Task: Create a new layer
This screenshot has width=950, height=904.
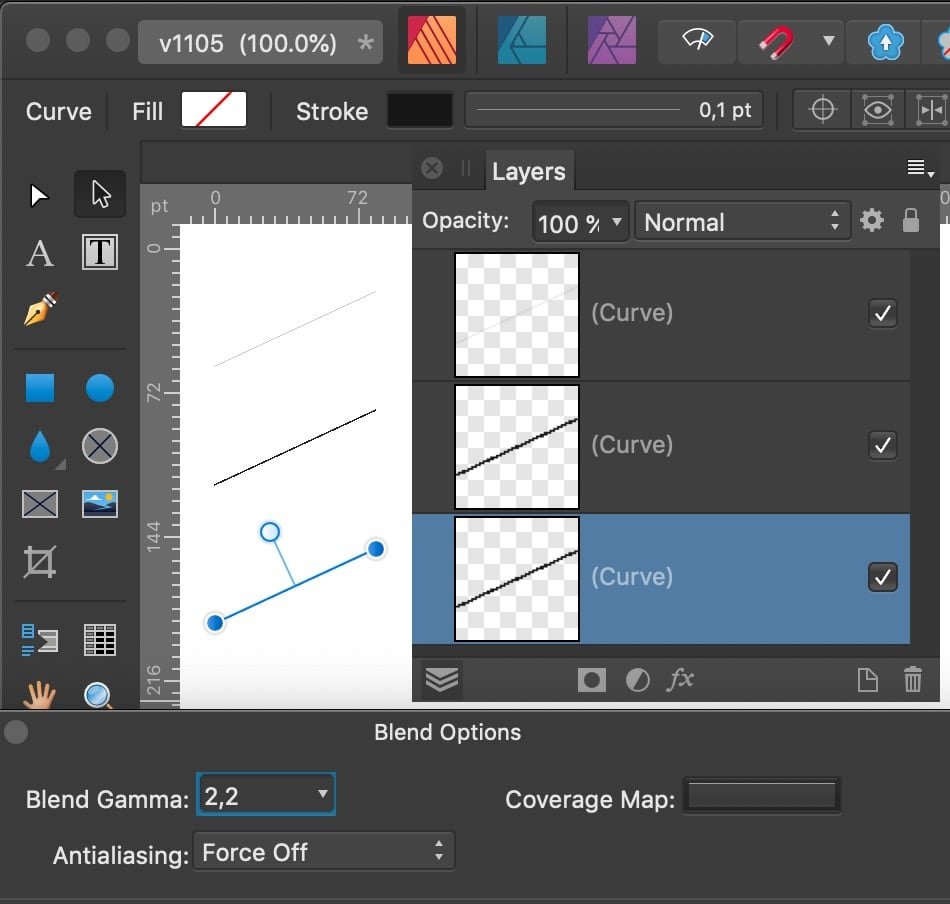Action: tap(868, 680)
